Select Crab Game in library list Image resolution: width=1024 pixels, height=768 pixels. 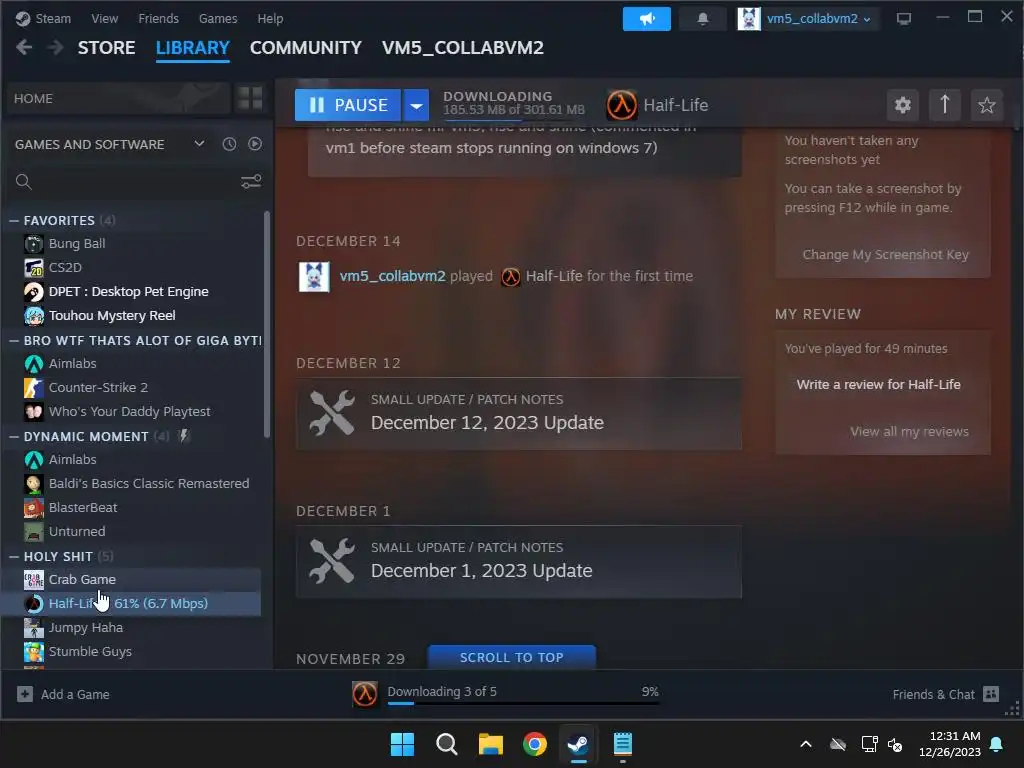pos(82,580)
